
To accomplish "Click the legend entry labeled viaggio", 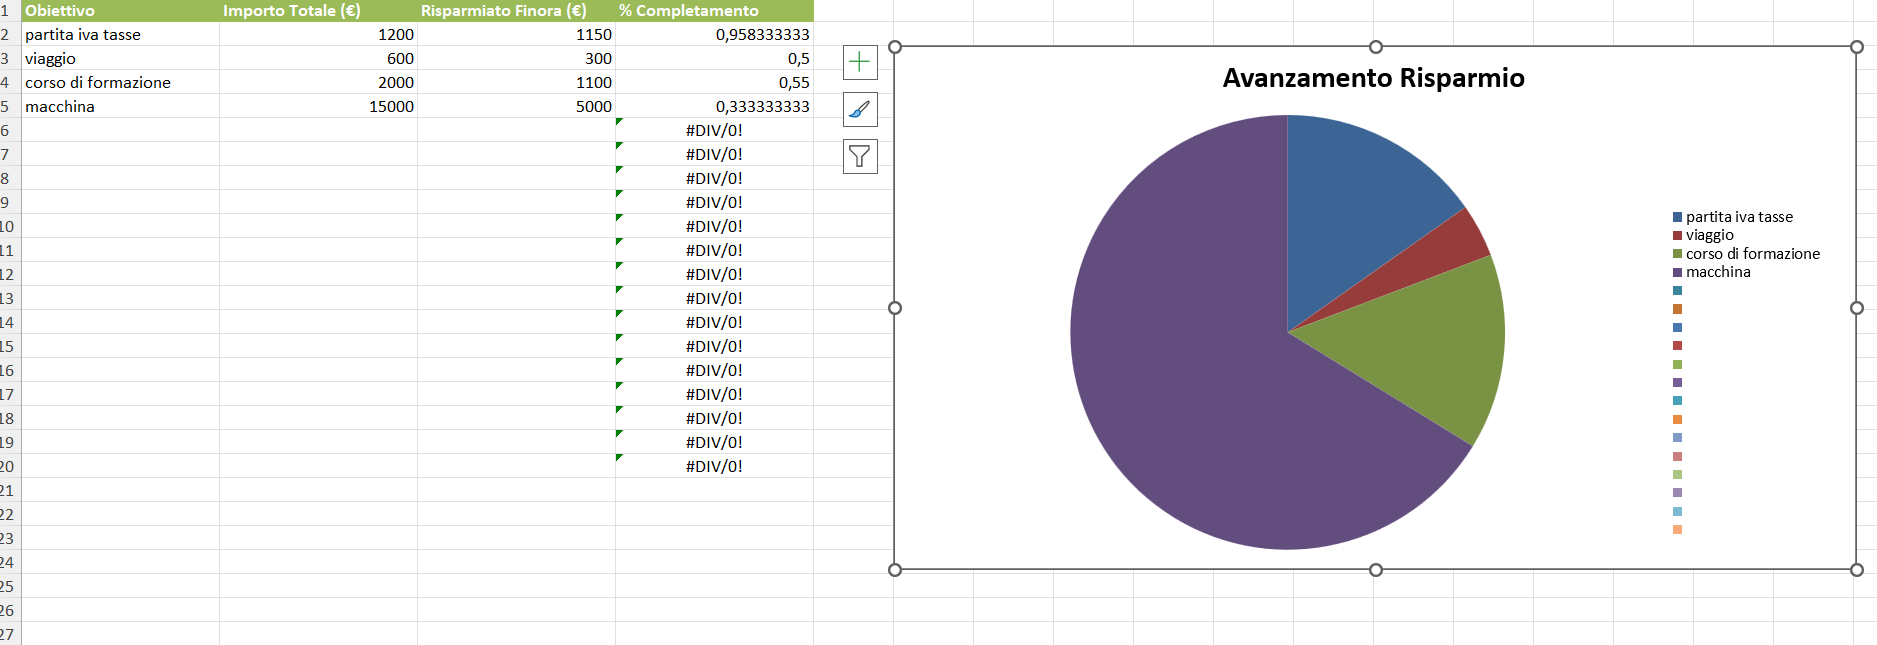I will [x=1709, y=235].
